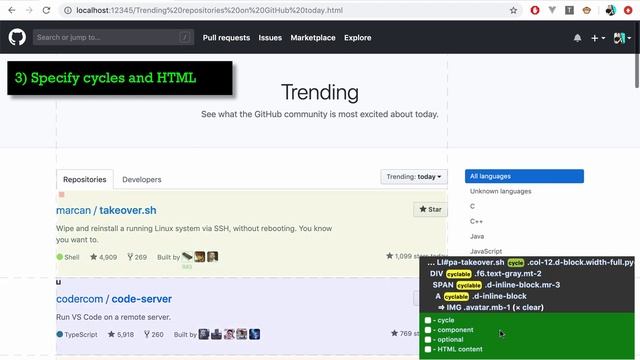Open Marketplace in navbar
The height and width of the screenshot is (360, 640).
pos(313,38)
